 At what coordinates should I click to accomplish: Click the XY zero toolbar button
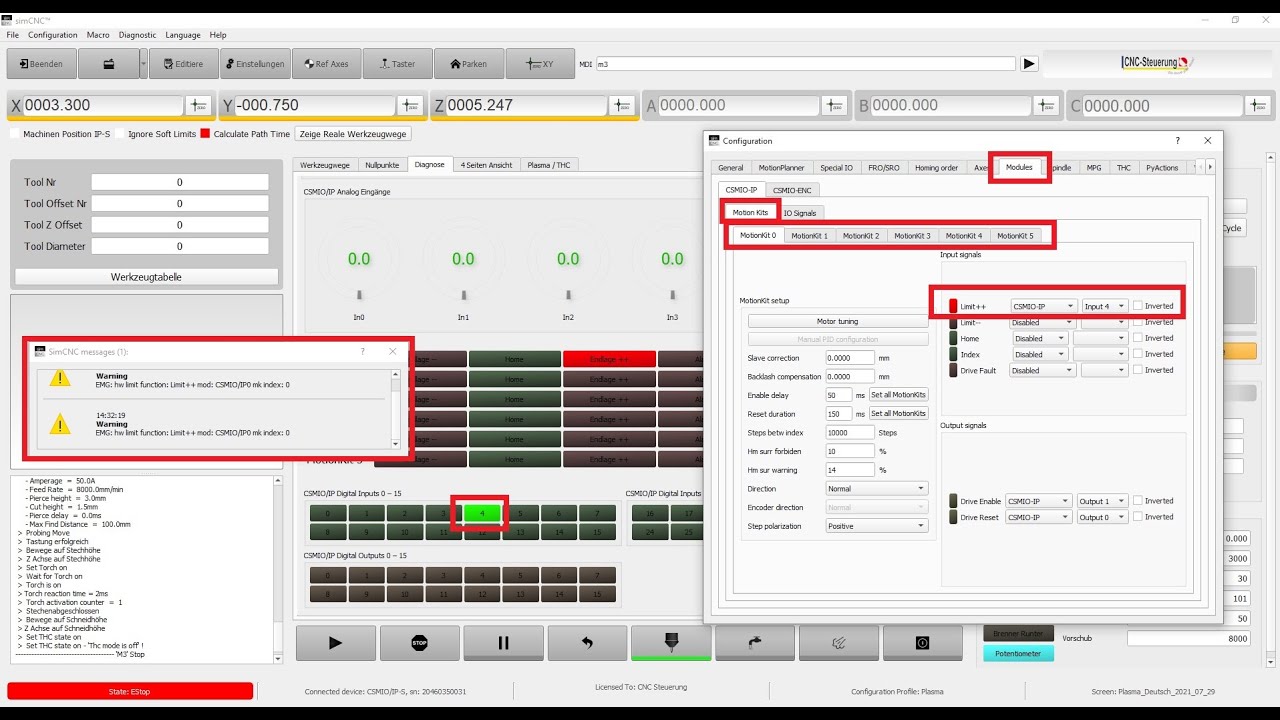click(540, 64)
